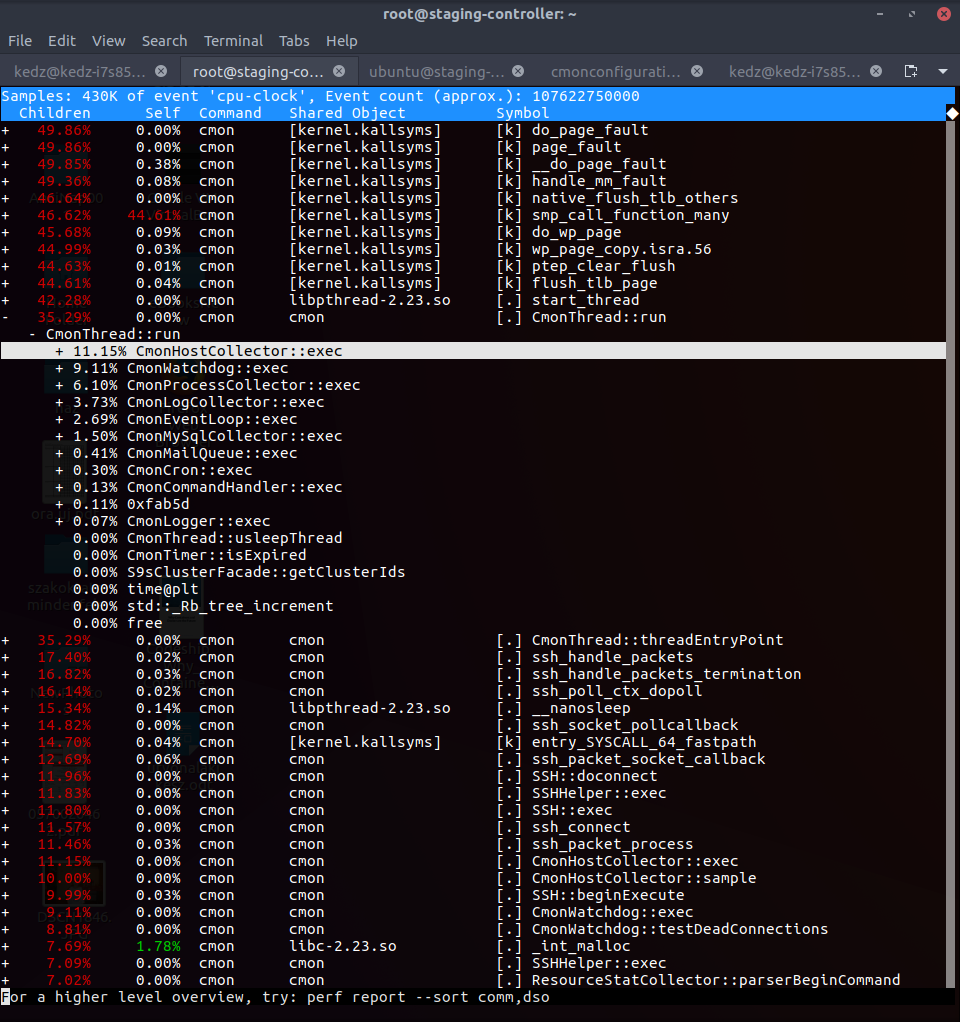Click the perf report hint line
The height and width of the screenshot is (1022, 960).
coord(276,997)
